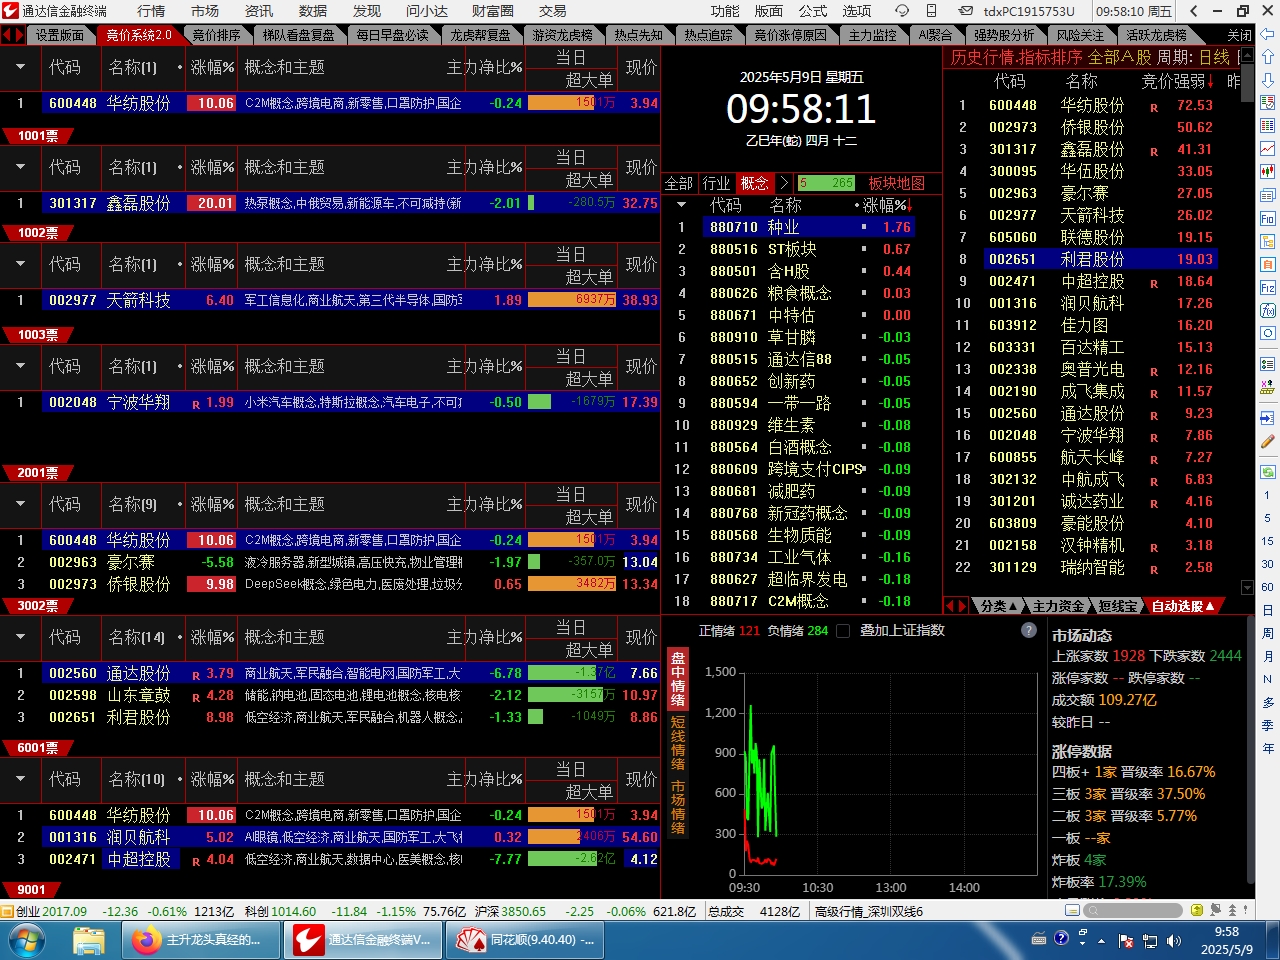Open the 公式 menu
The image size is (1280, 960).
pyautogui.click(x=813, y=11)
